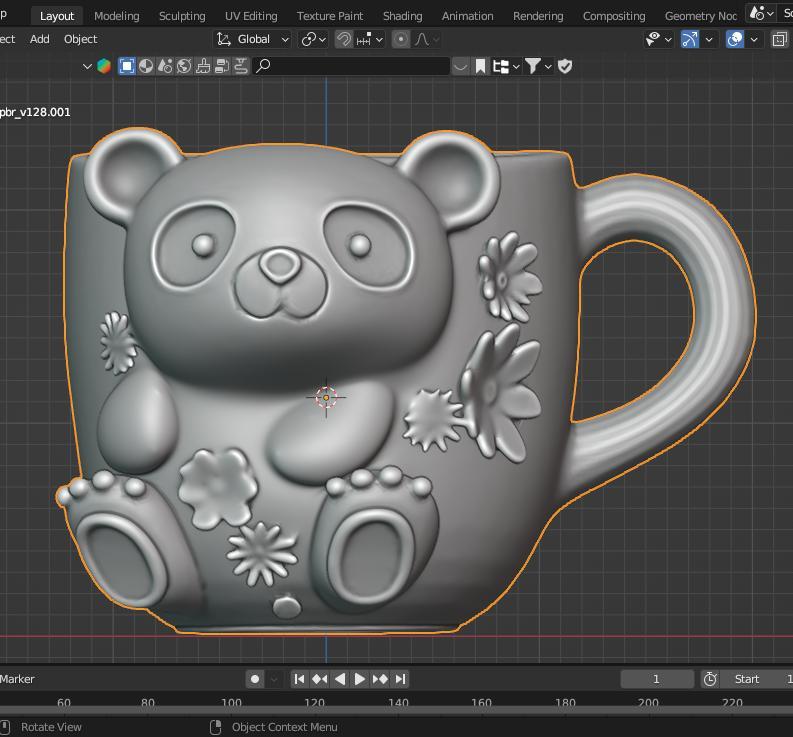Jump to the next keyframe
This screenshot has height=737, width=793.
(380, 679)
